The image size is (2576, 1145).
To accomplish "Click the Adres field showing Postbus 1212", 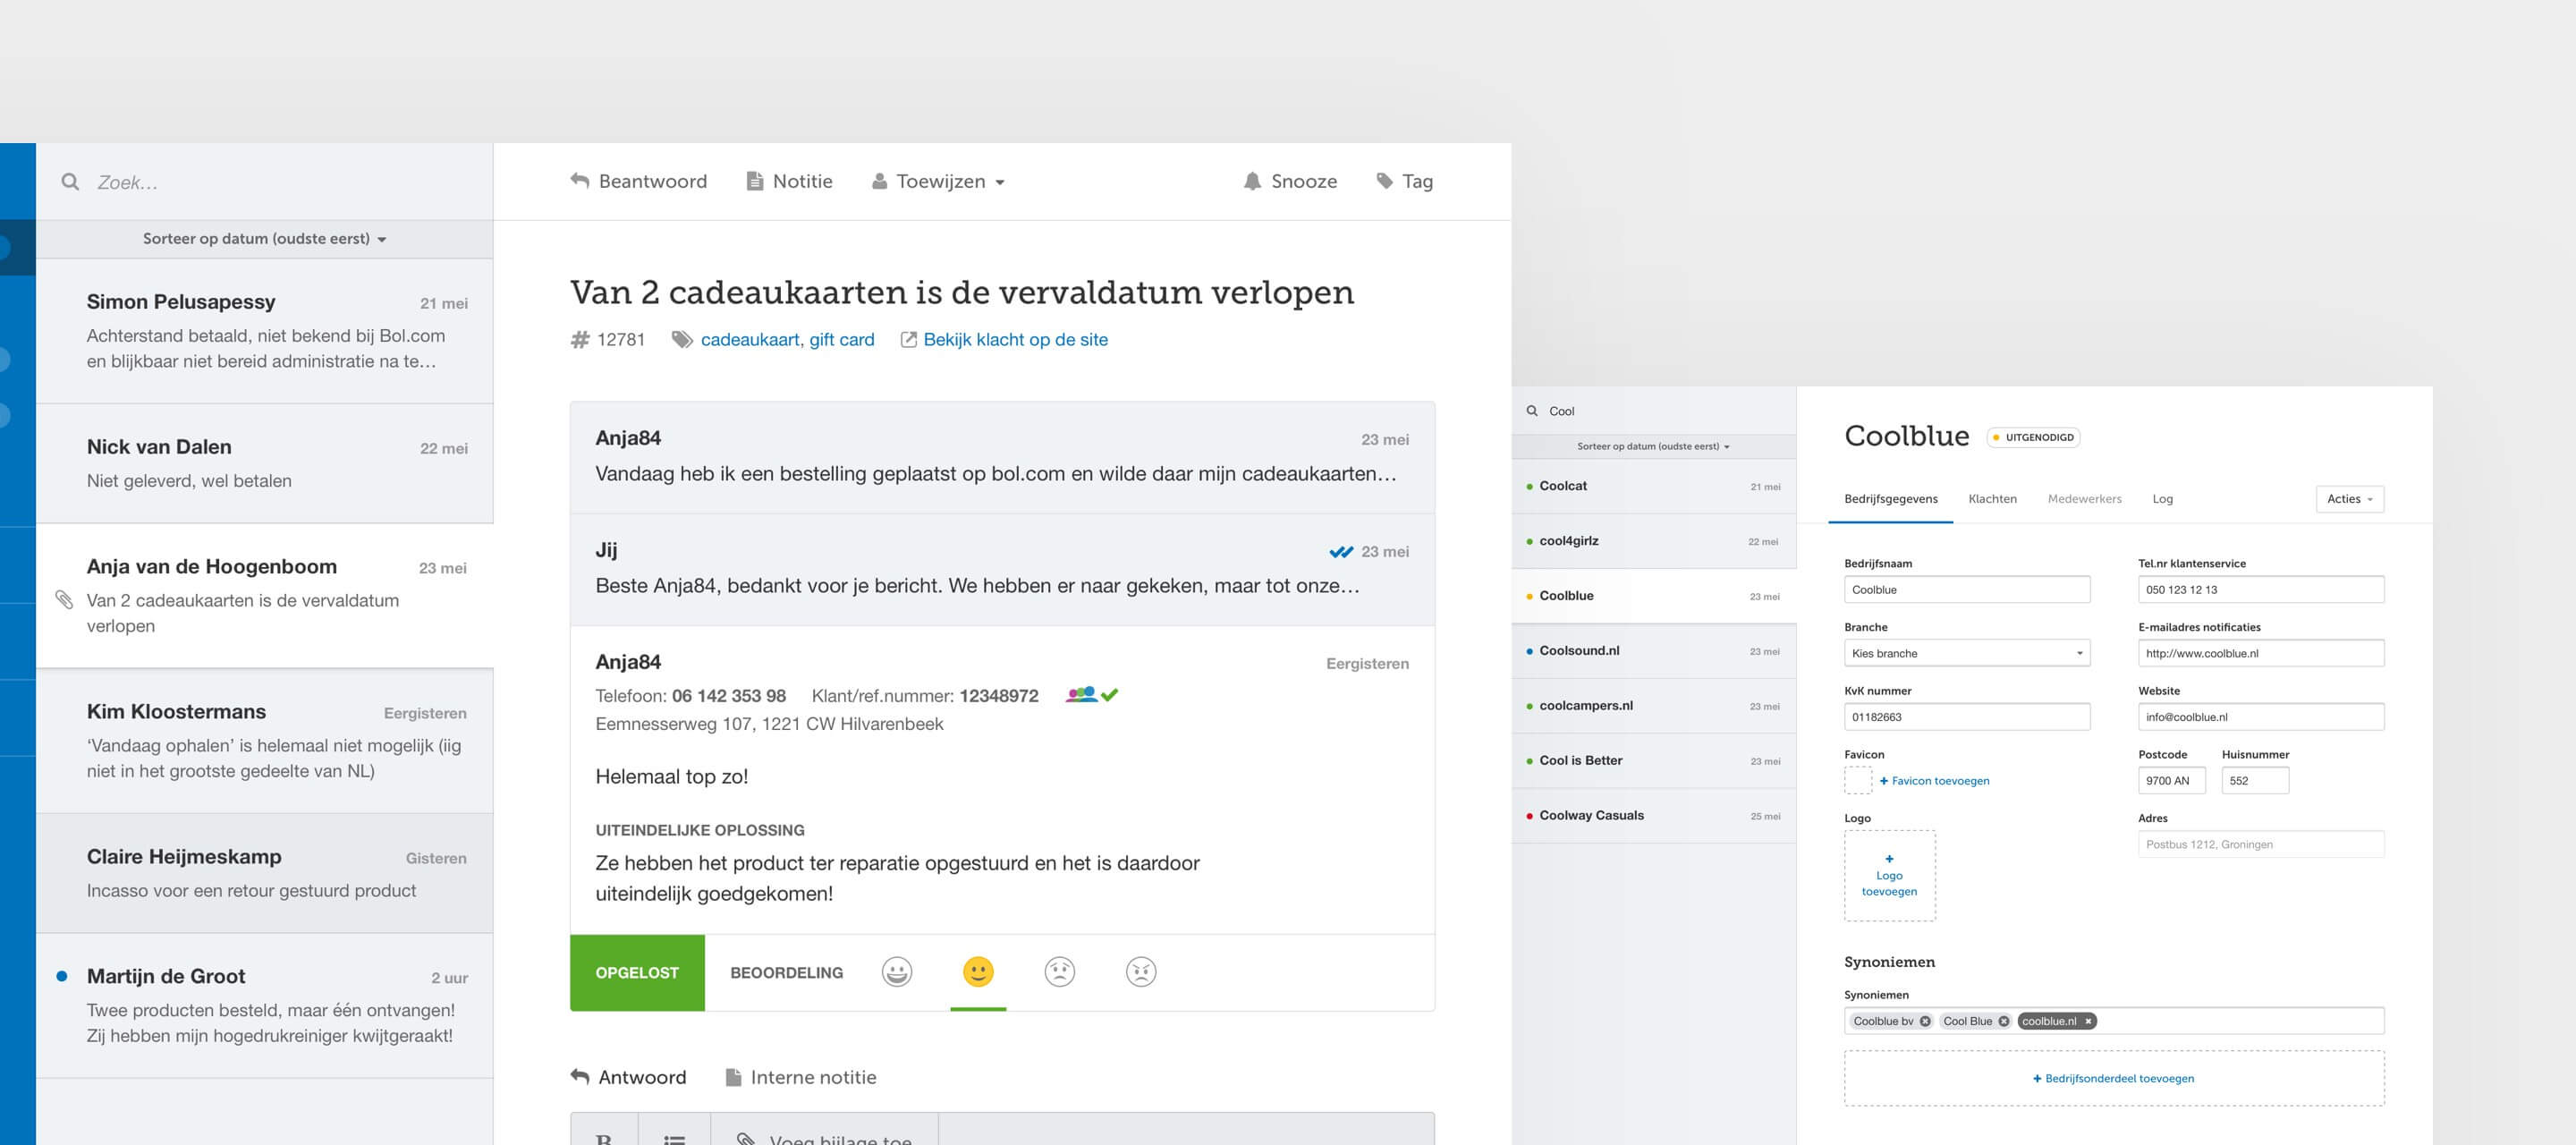I will pyautogui.click(x=2261, y=844).
